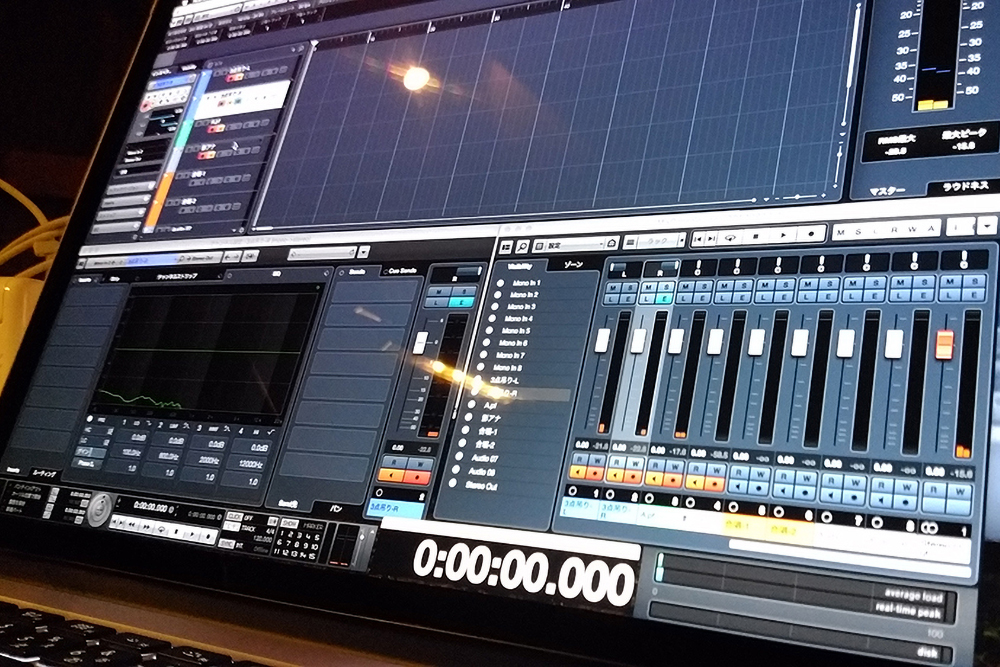Click the mixer left zone layout icon

click(505, 246)
